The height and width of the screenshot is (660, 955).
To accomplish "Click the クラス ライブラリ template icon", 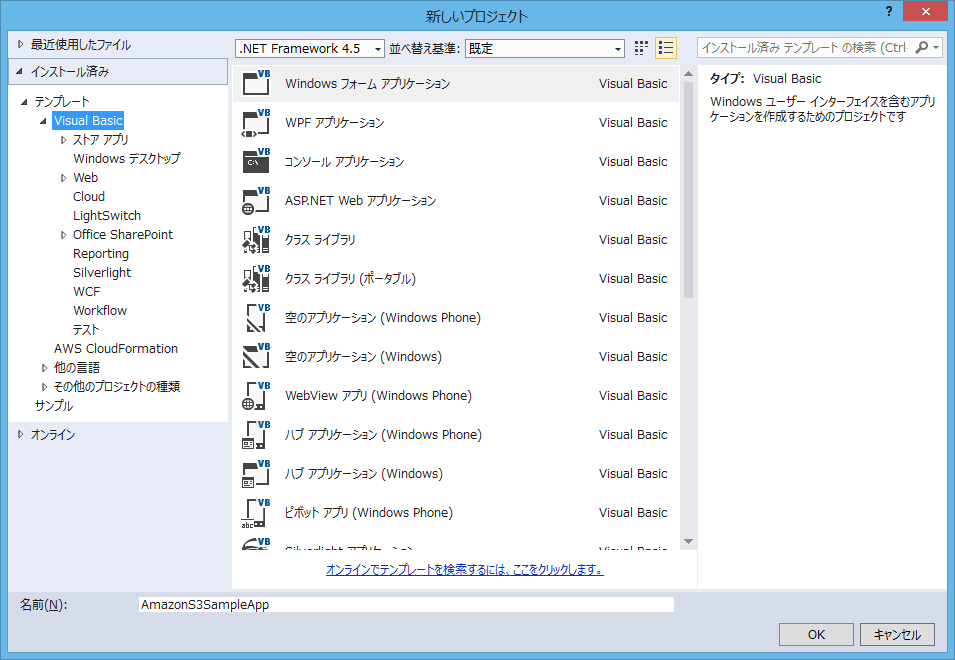I will [x=256, y=239].
